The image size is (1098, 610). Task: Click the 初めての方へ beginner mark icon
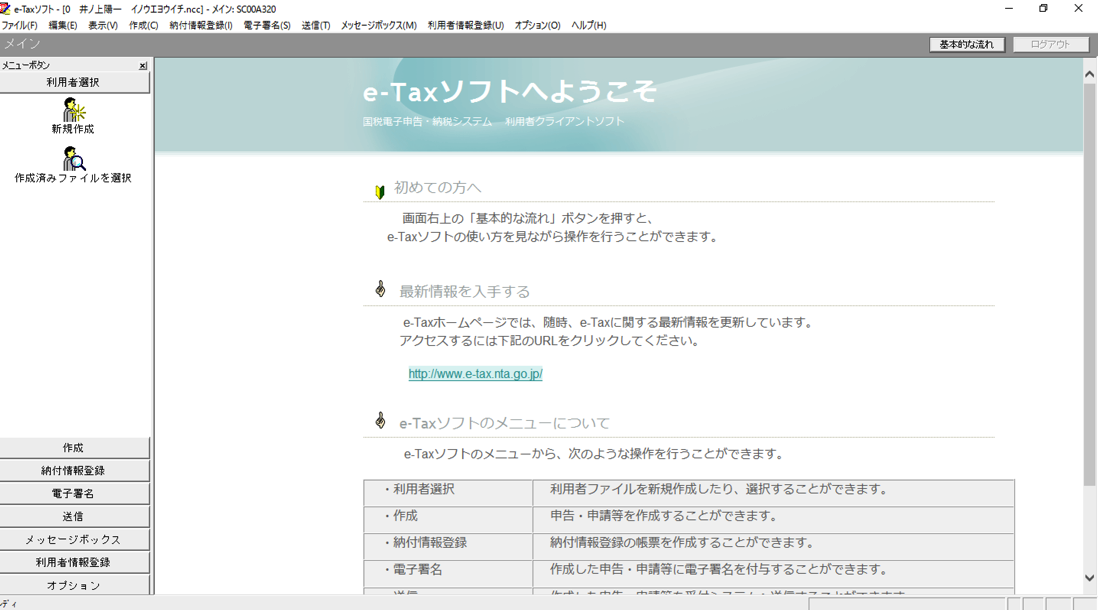coord(380,192)
